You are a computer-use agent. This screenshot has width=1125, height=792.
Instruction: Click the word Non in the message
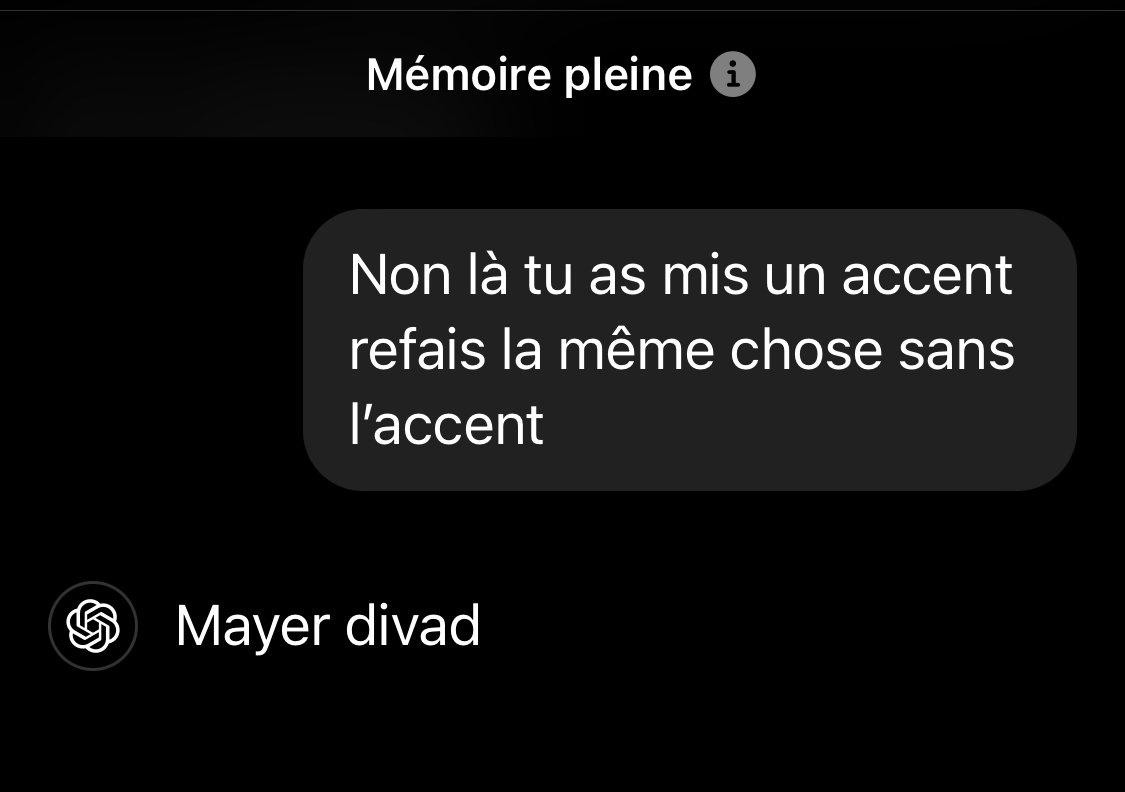[400, 275]
